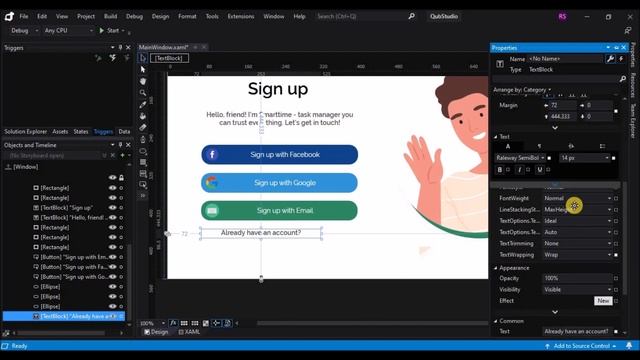
Task: Start debugging with the green play icon
Action: click(102, 30)
